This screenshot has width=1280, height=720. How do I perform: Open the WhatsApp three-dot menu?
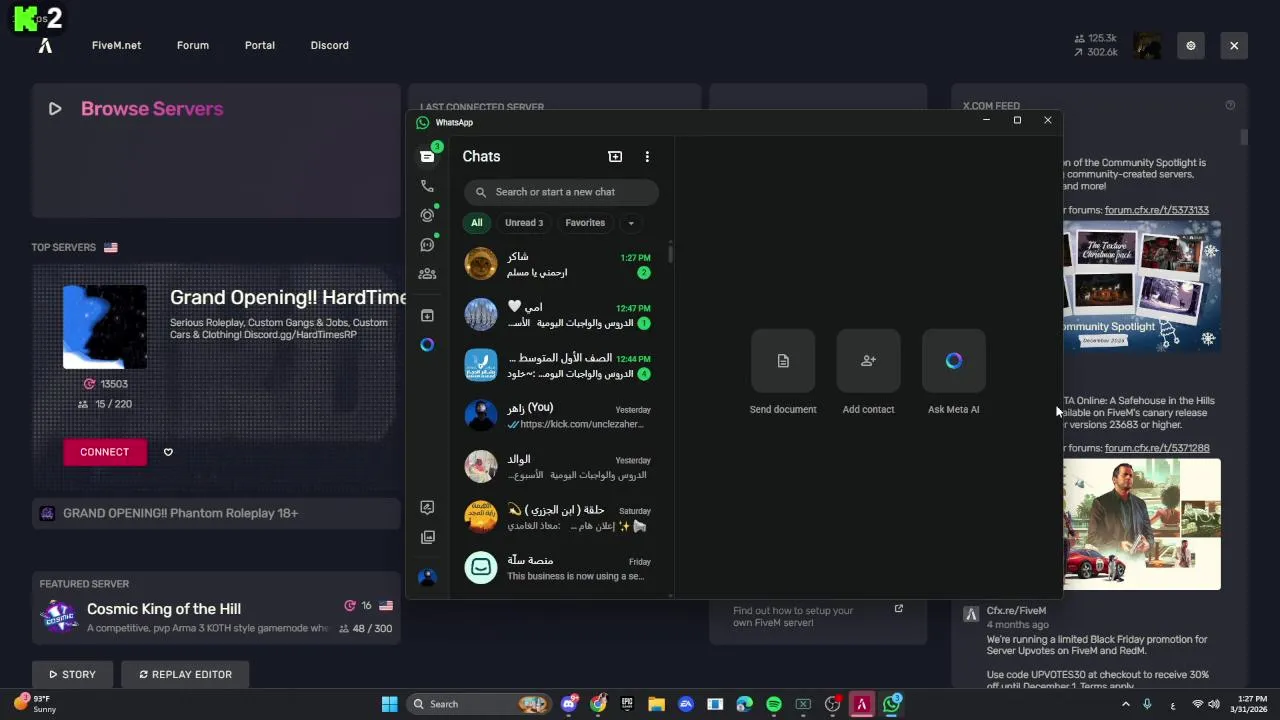pos(647,156)
